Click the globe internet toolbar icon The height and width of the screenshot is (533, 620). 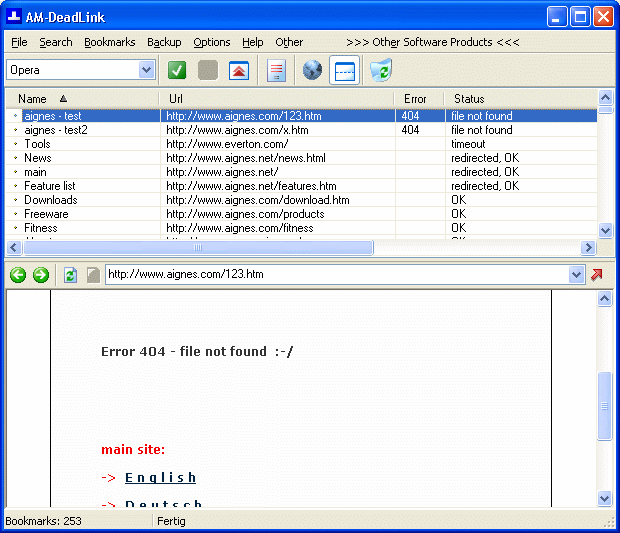coord(312,70)
